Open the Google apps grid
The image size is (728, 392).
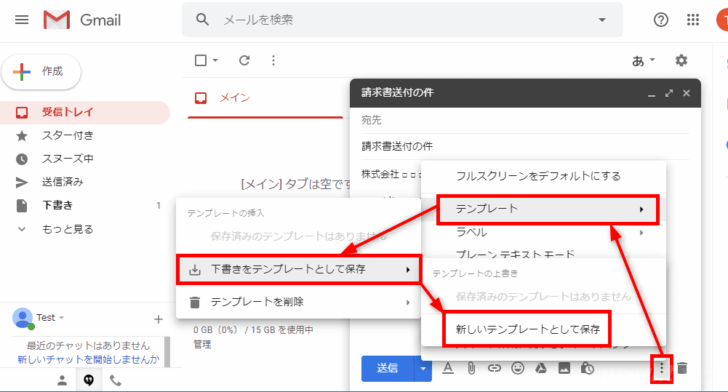click(x=693, y=20)
